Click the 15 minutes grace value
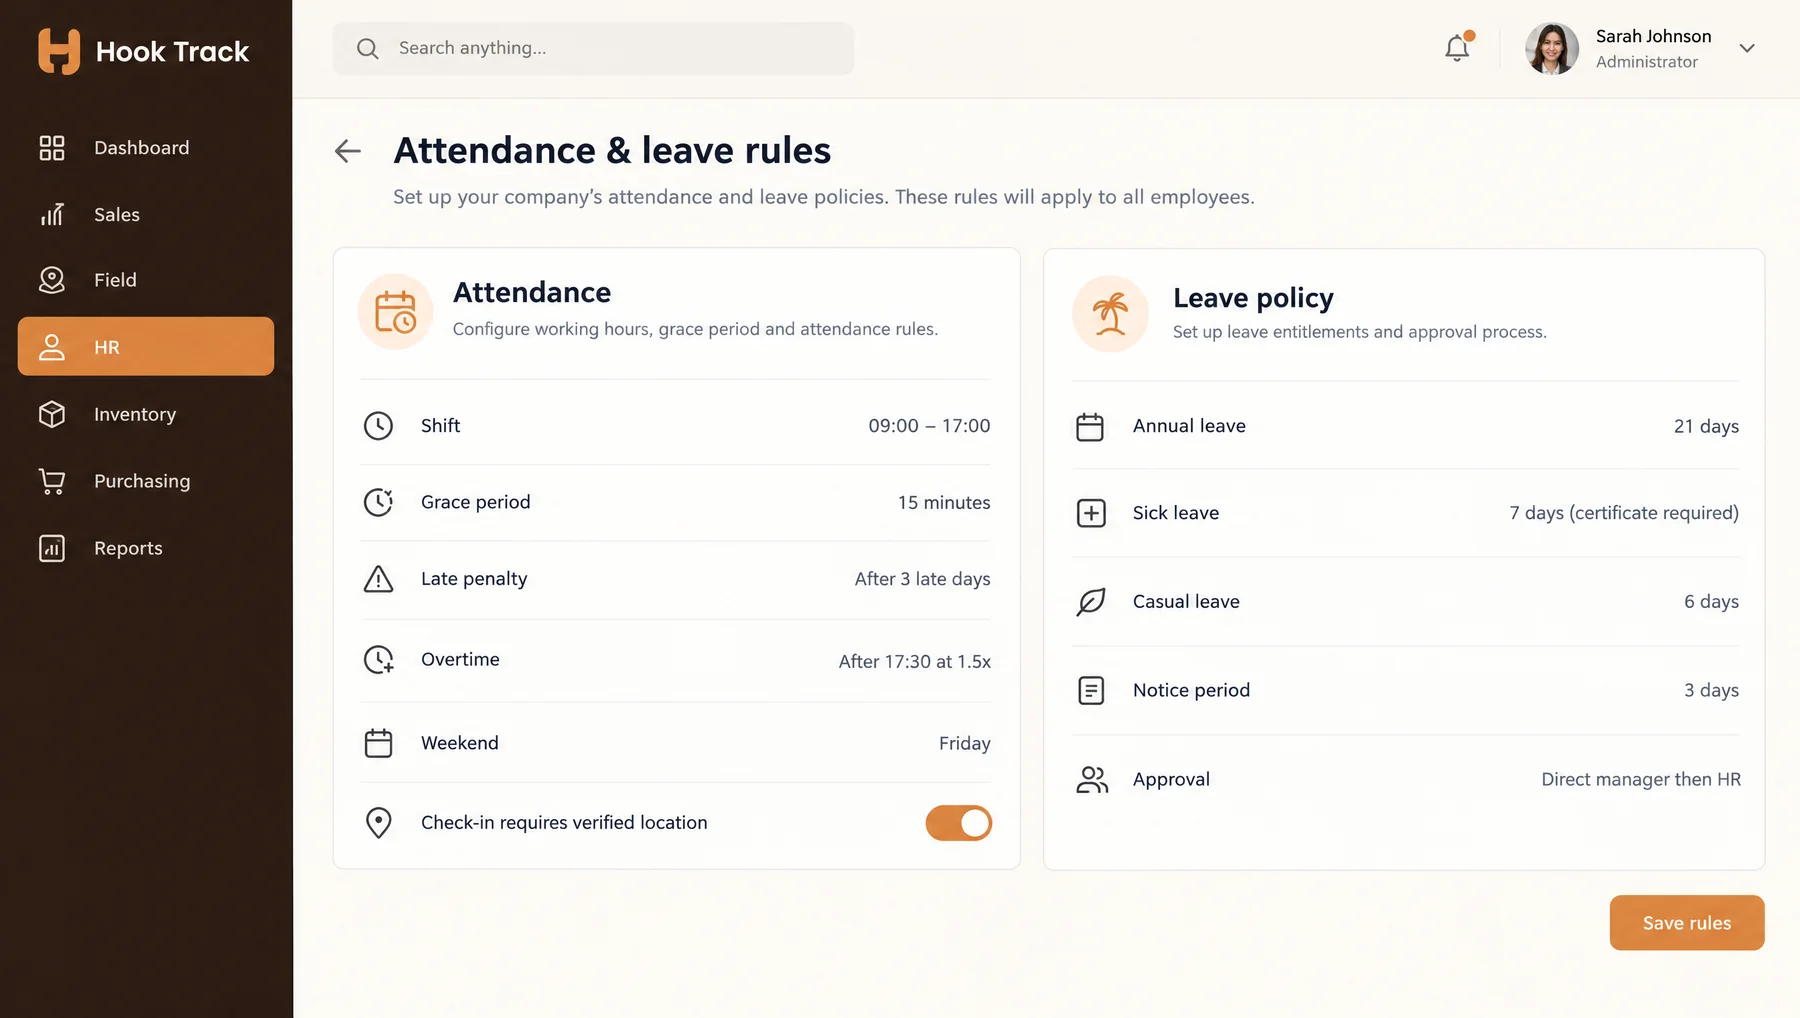 [x=944, y=503]
